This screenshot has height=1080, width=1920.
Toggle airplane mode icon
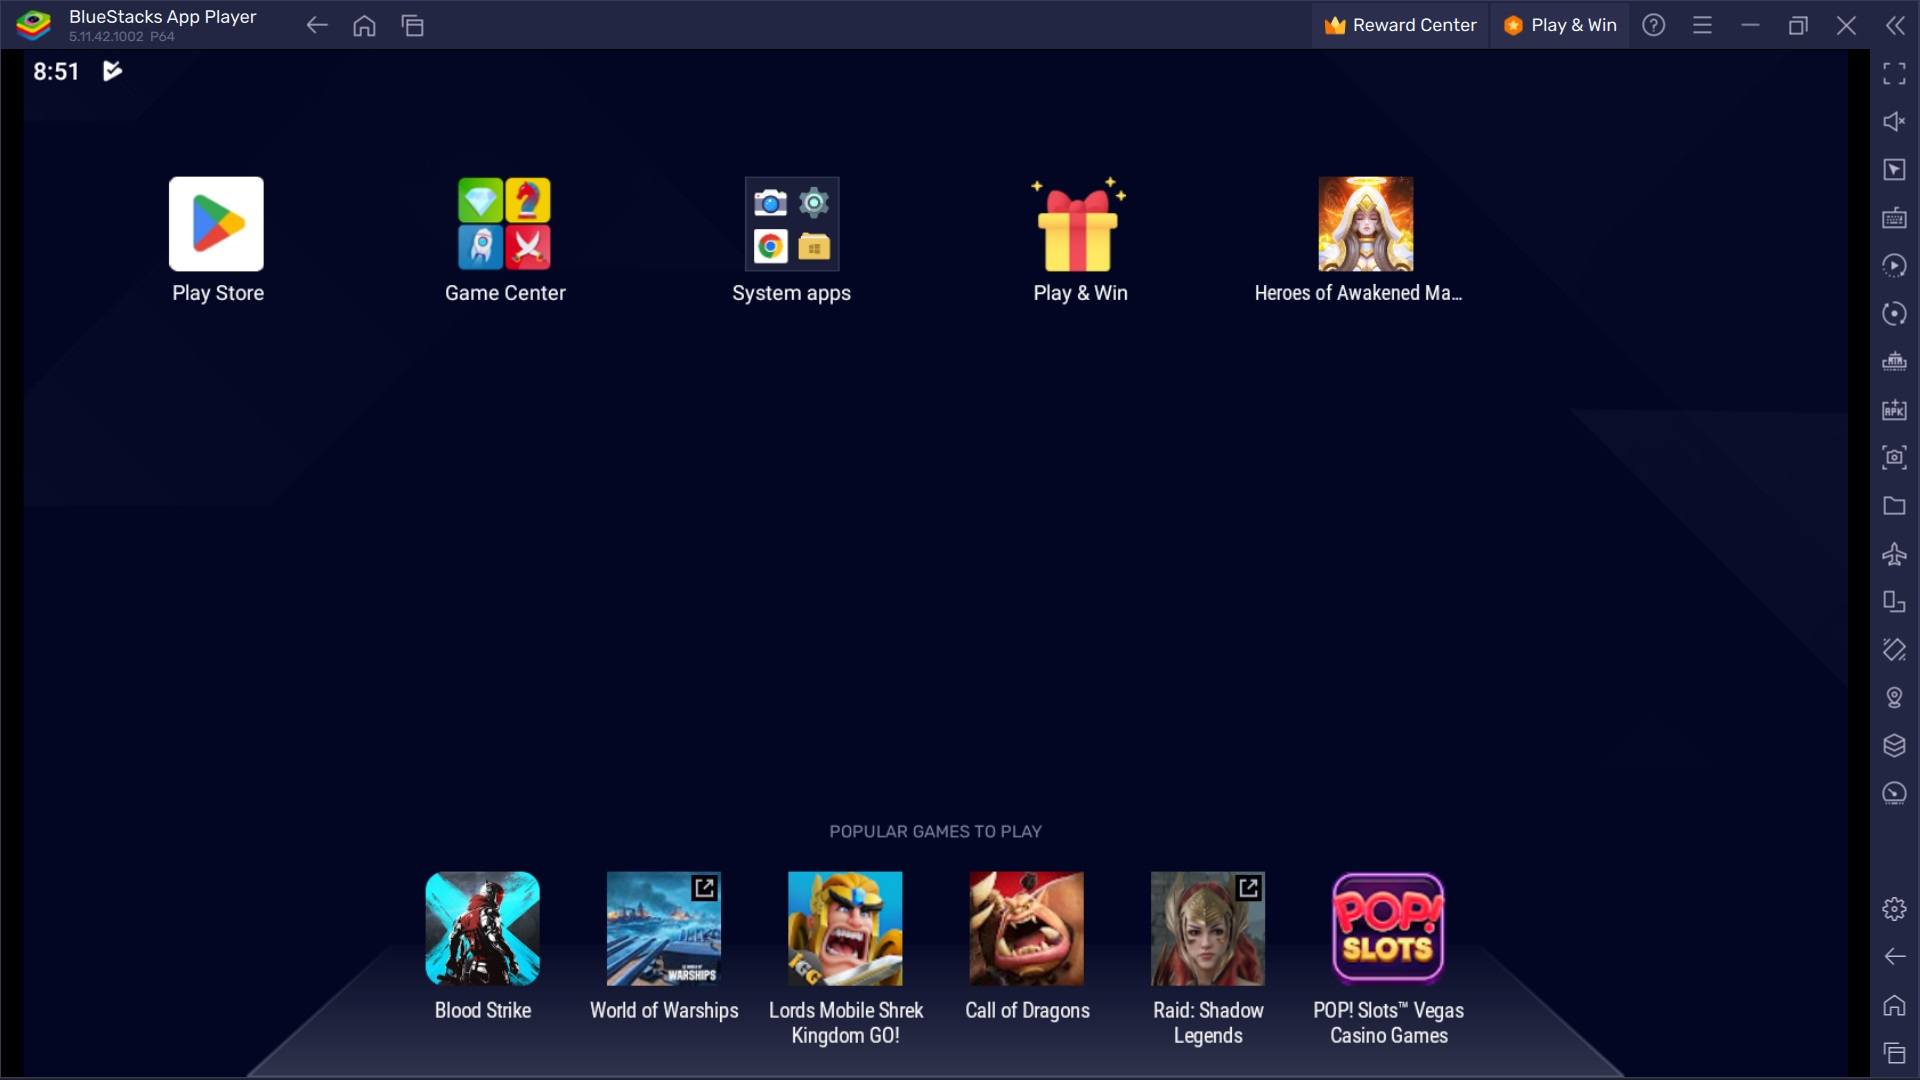pyautogui.click(x=1894, y=553)
